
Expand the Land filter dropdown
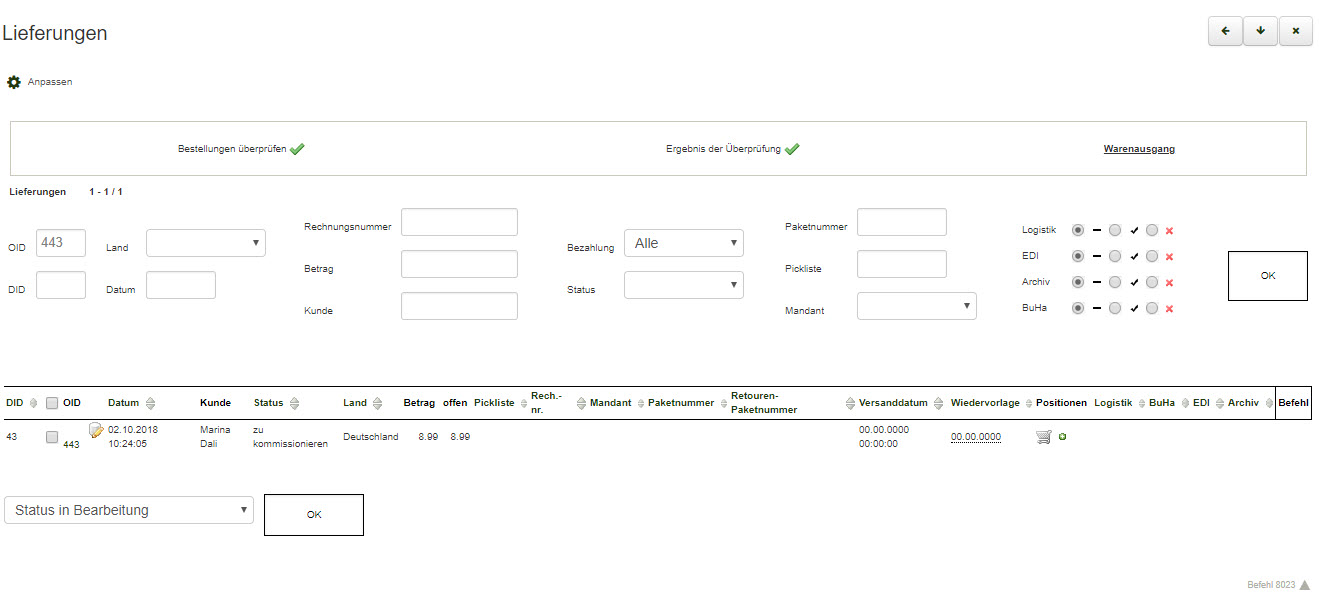coord(206,243)
